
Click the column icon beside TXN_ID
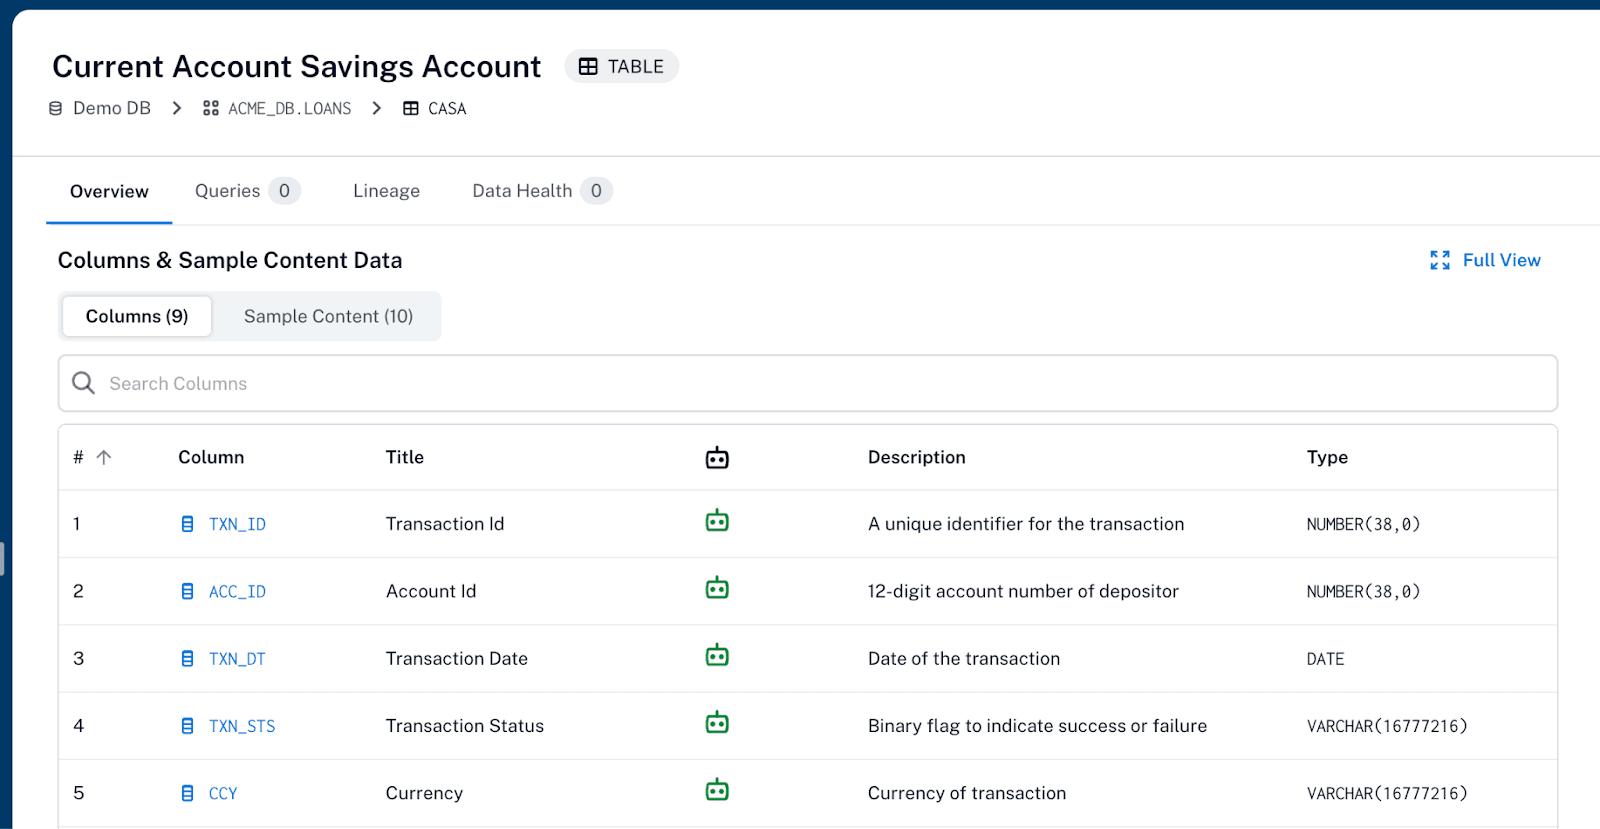point(187,524)
